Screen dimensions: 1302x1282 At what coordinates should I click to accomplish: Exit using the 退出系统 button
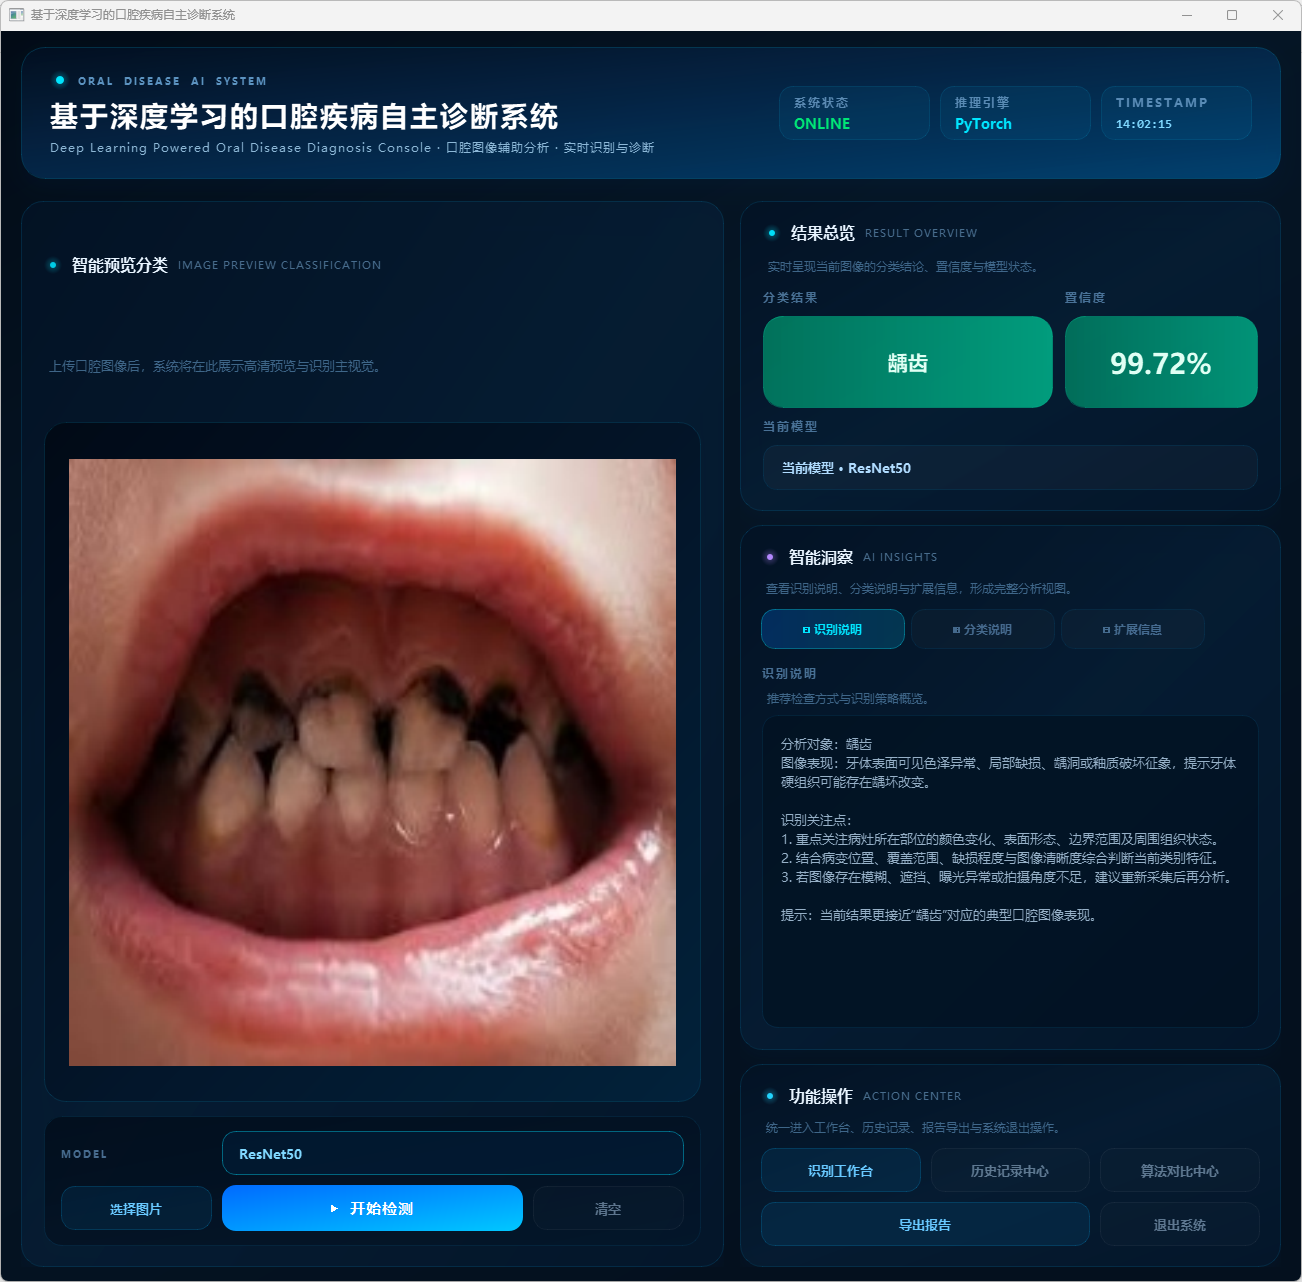(x=1179, y=1224)
